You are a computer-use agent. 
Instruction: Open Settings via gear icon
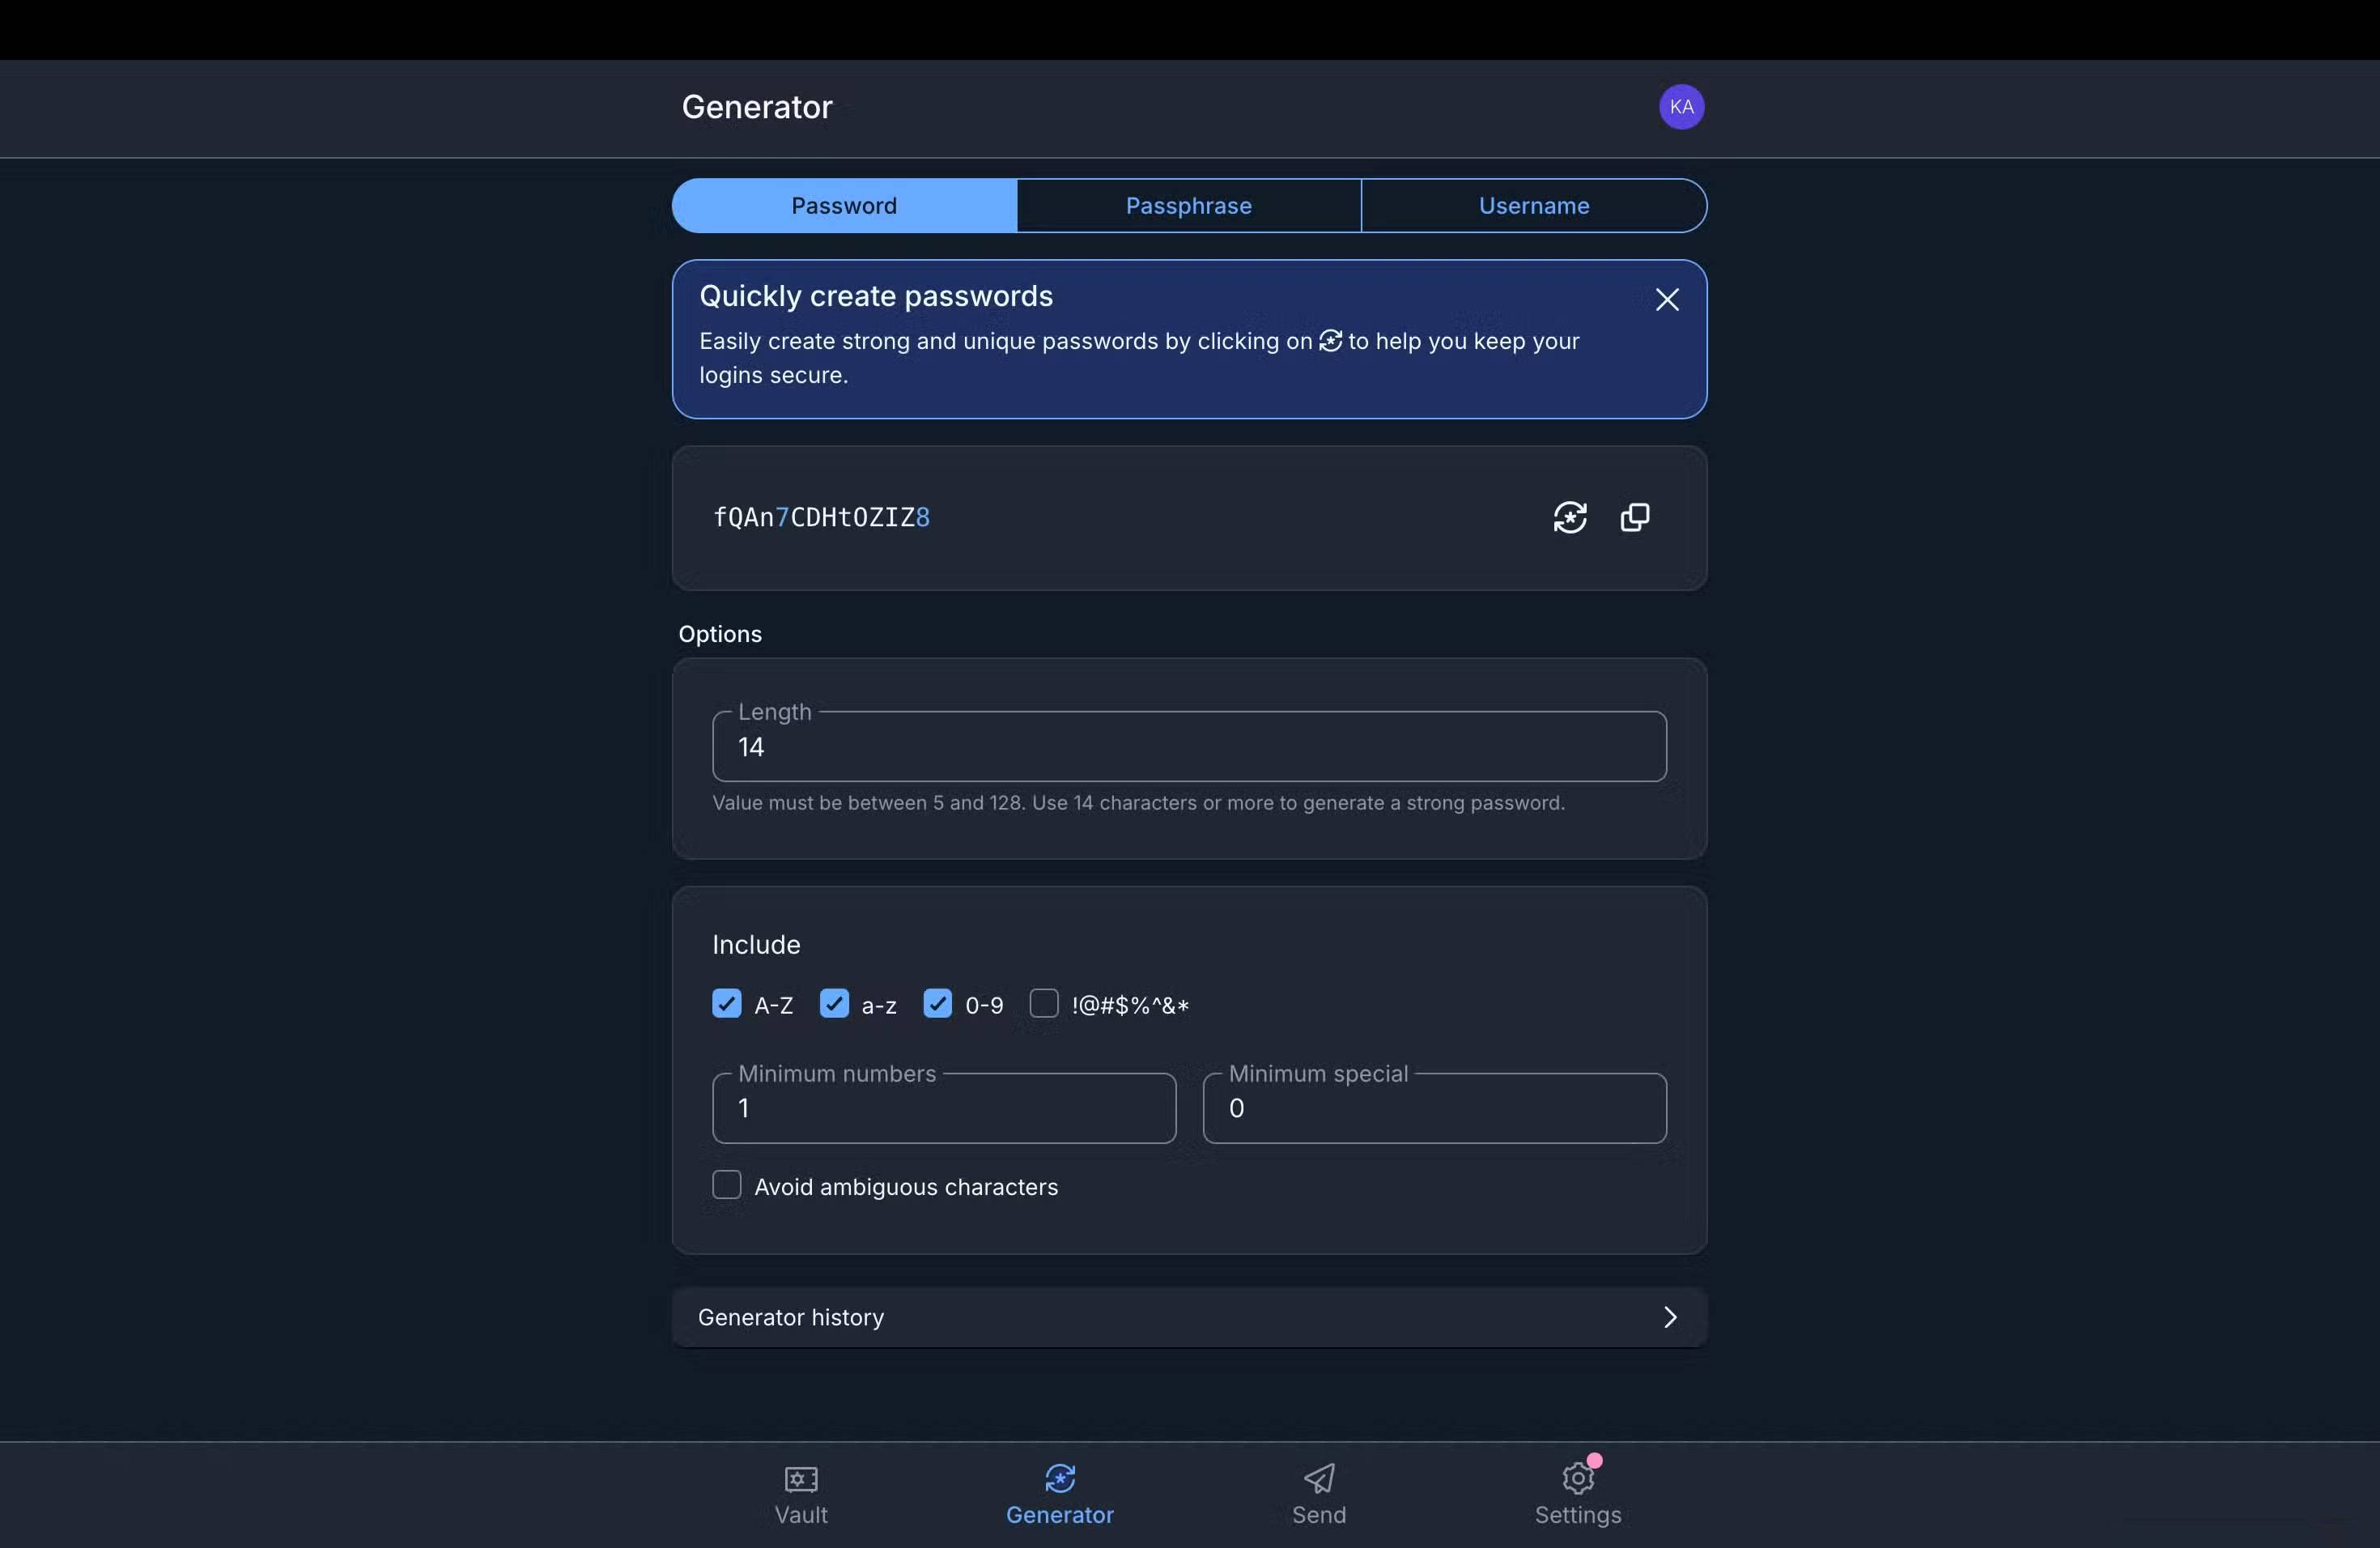(1577, 1479)
